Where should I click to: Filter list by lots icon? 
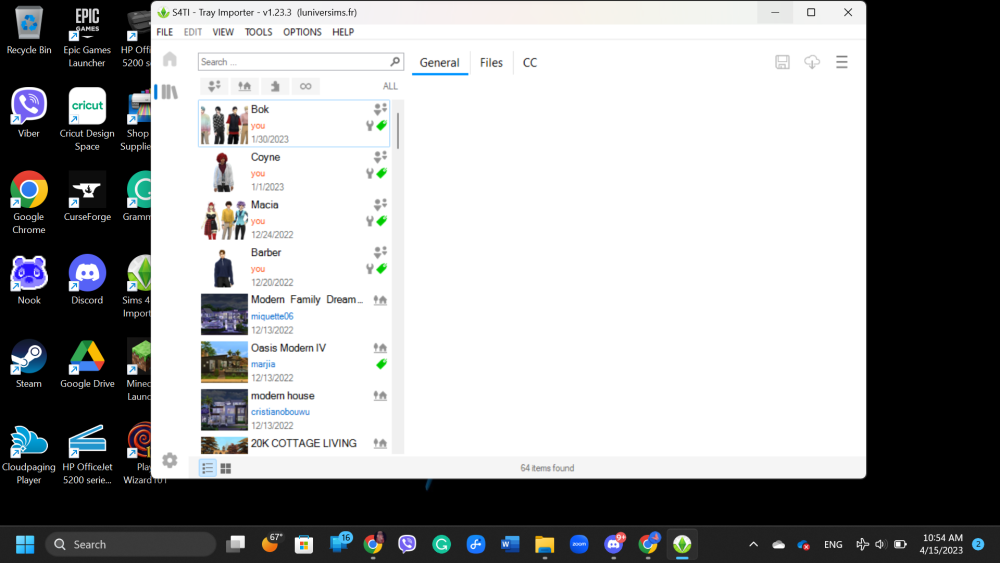tap(244, 86)
